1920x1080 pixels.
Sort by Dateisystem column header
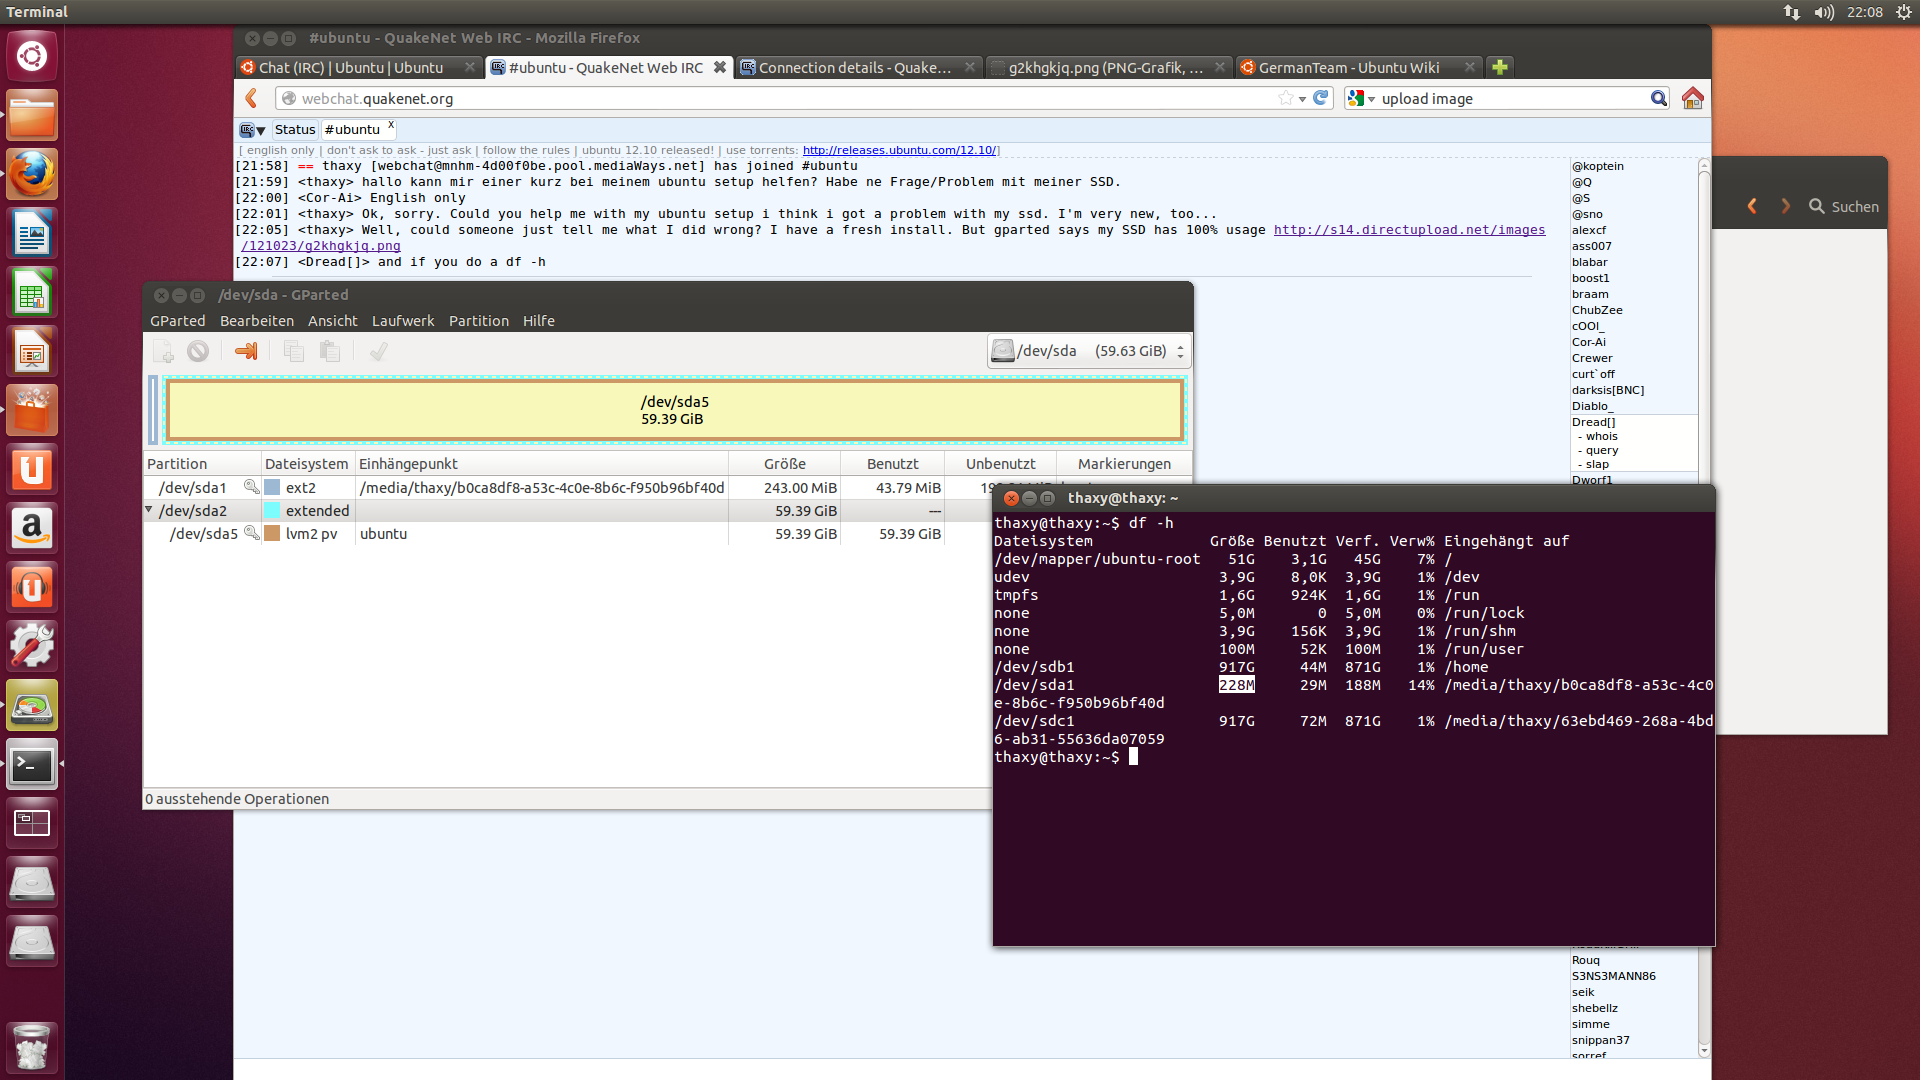306,464
